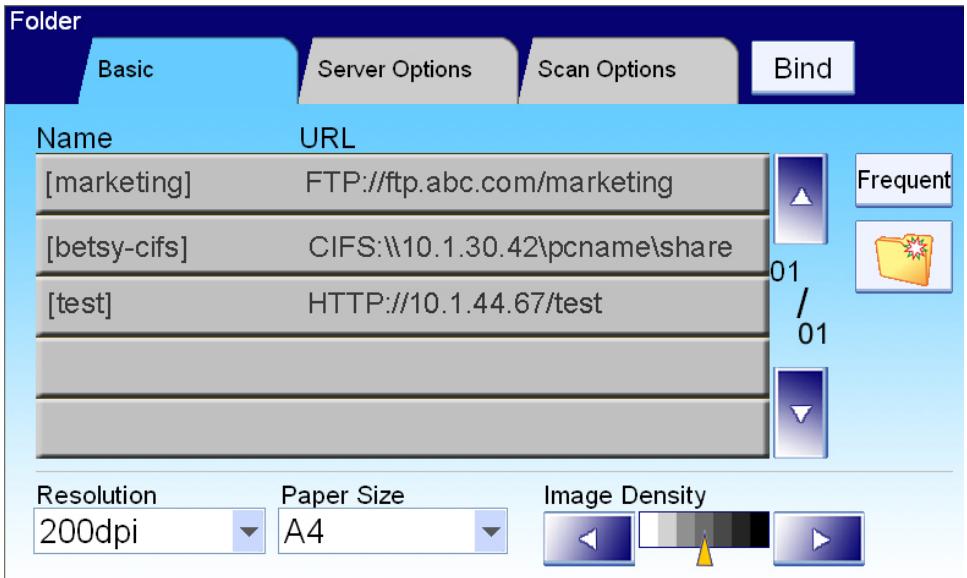967x578 pixels.
Task: Click the Image Density grayscale slider bar
Action: click(x=704, y=530)
